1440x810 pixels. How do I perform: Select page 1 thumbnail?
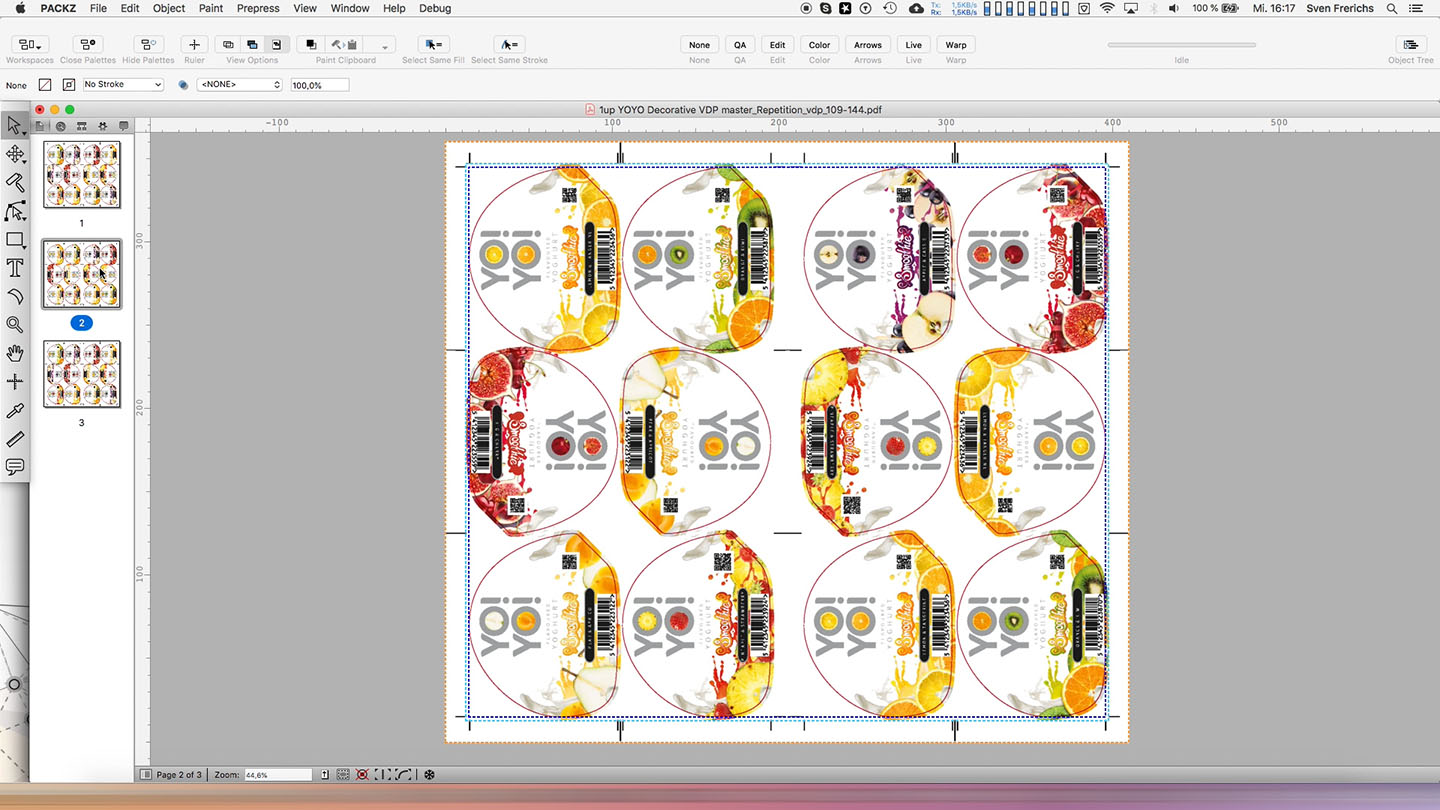coord(82,174)
